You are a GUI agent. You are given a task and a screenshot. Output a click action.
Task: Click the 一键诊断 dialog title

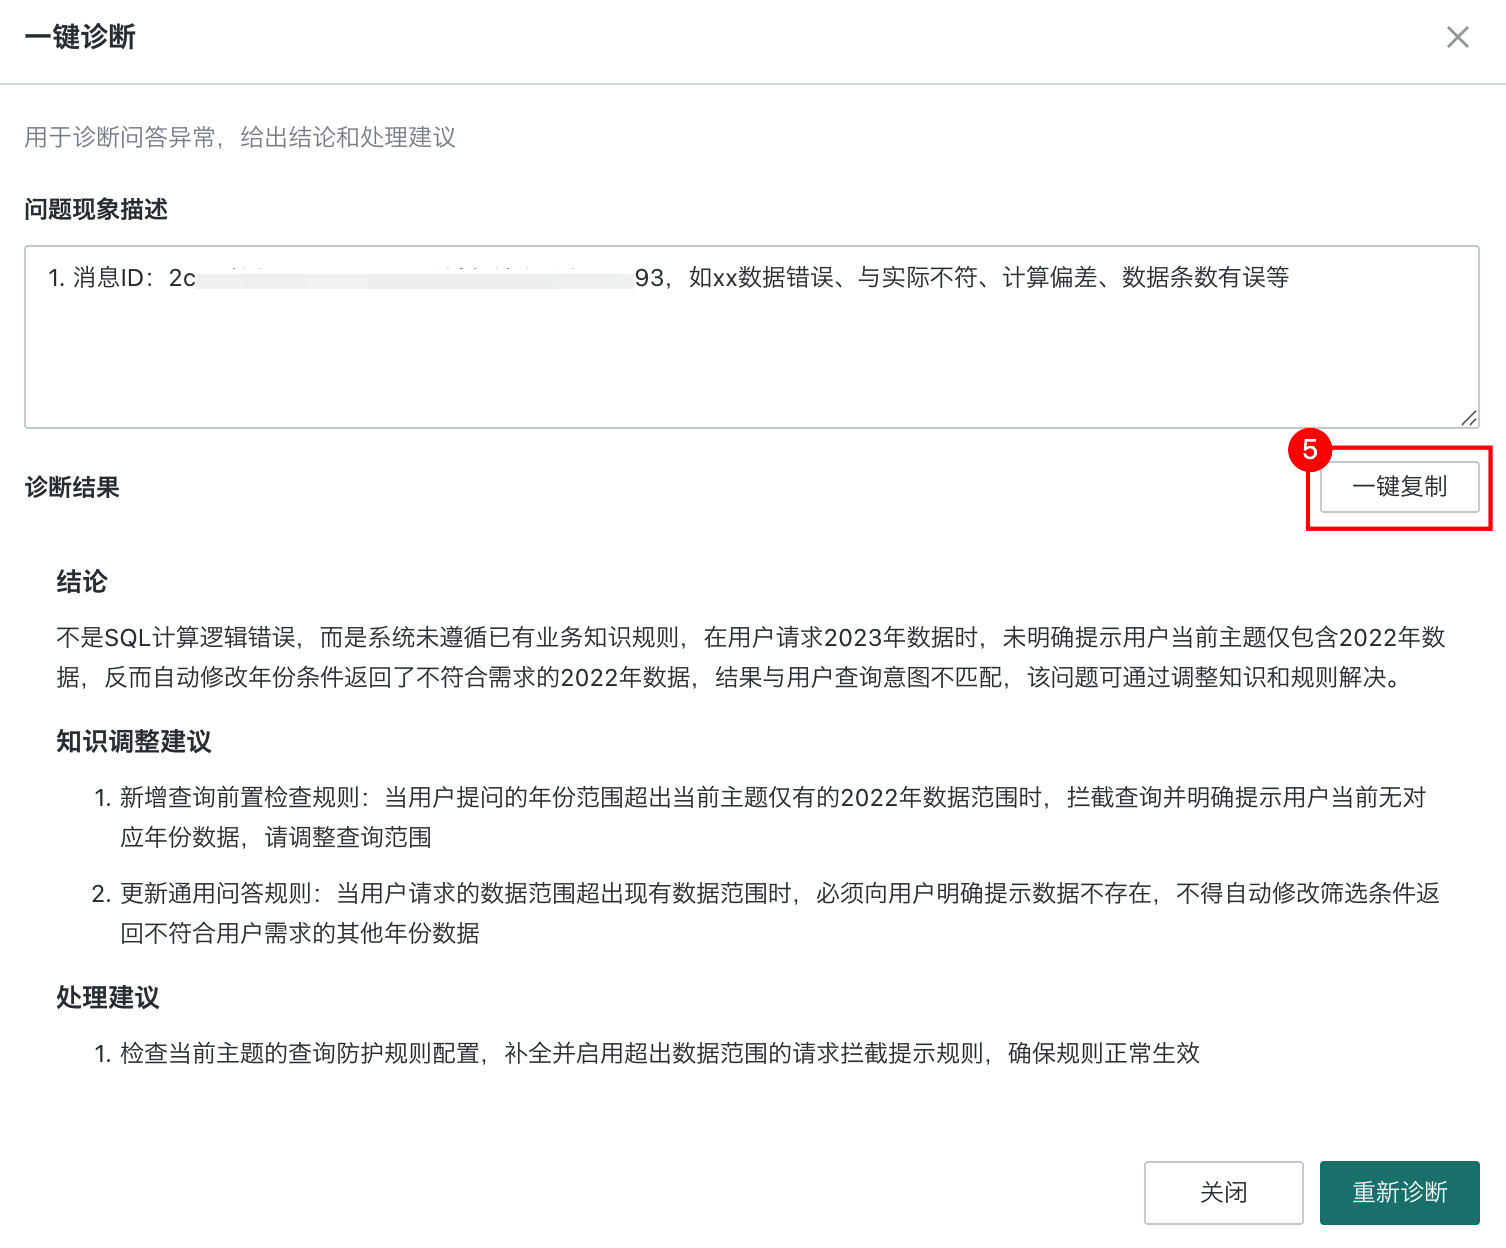[x=80, y=37]
